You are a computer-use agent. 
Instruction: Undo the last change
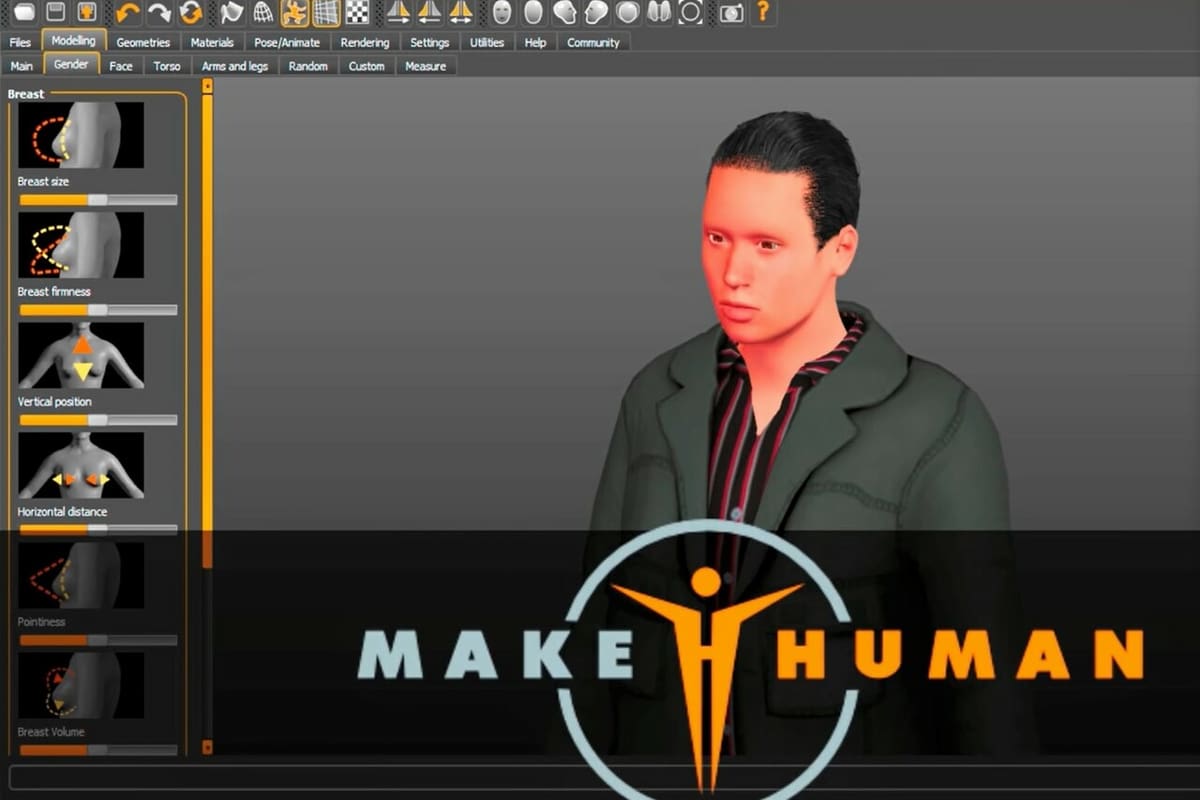(128, 12)
